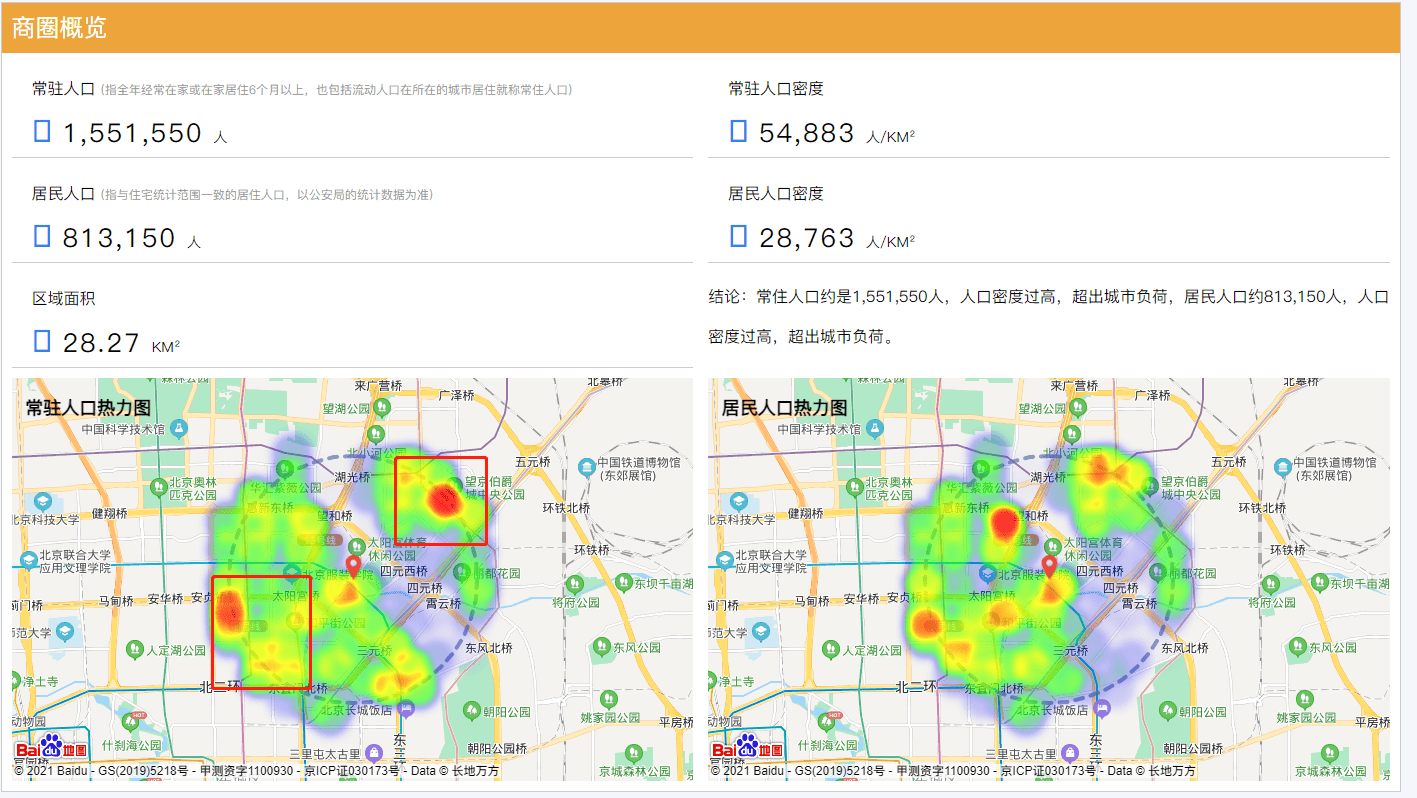Click 东风公园 park icon on 居民人口 map
This screenshot has width=1417, height=798.
(x=1297, y=648)
